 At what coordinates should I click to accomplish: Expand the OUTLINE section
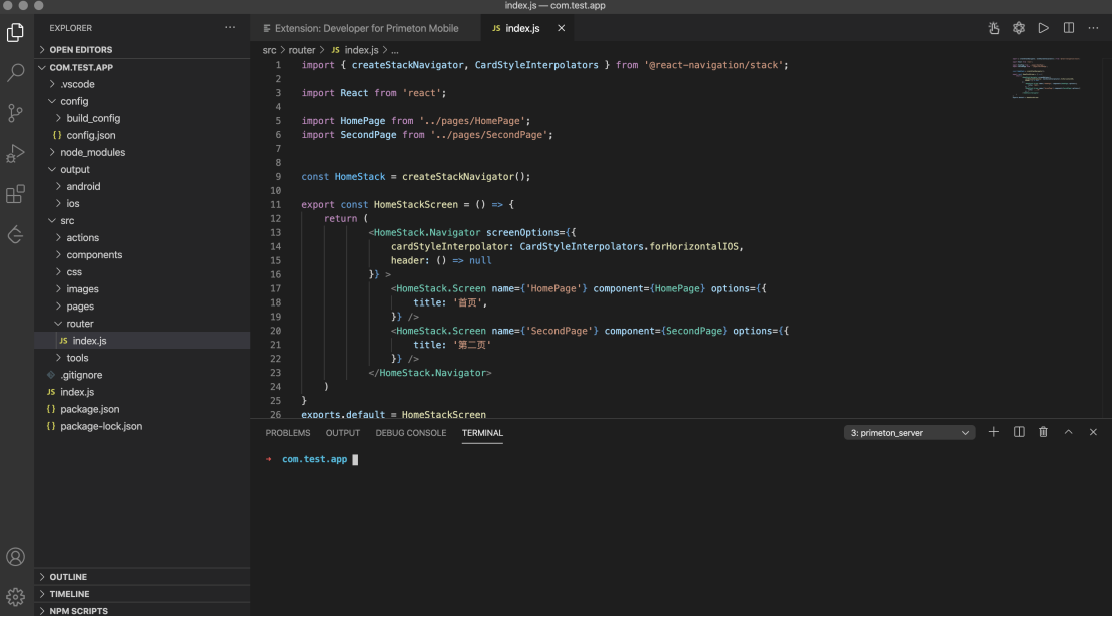(68, 577)
